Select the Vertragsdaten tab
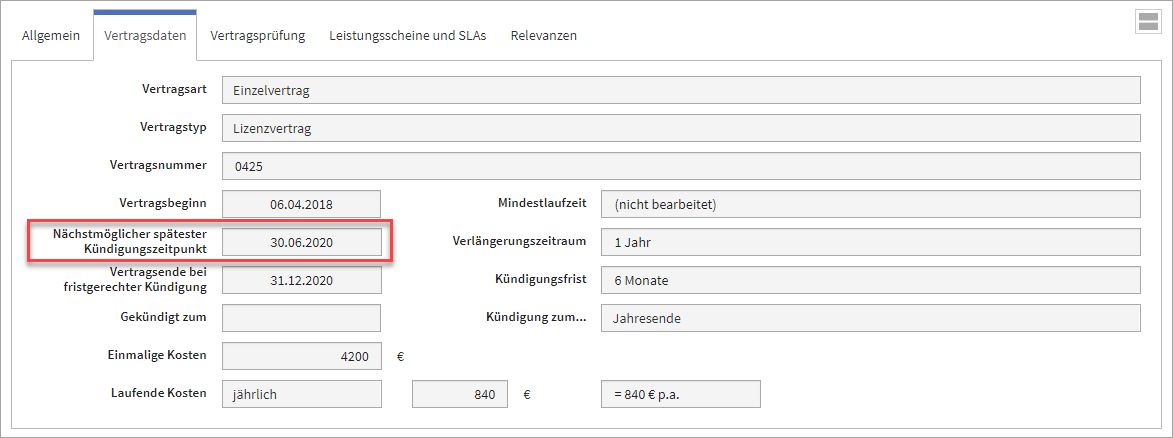1173x438 pixels. pos(144,35)
